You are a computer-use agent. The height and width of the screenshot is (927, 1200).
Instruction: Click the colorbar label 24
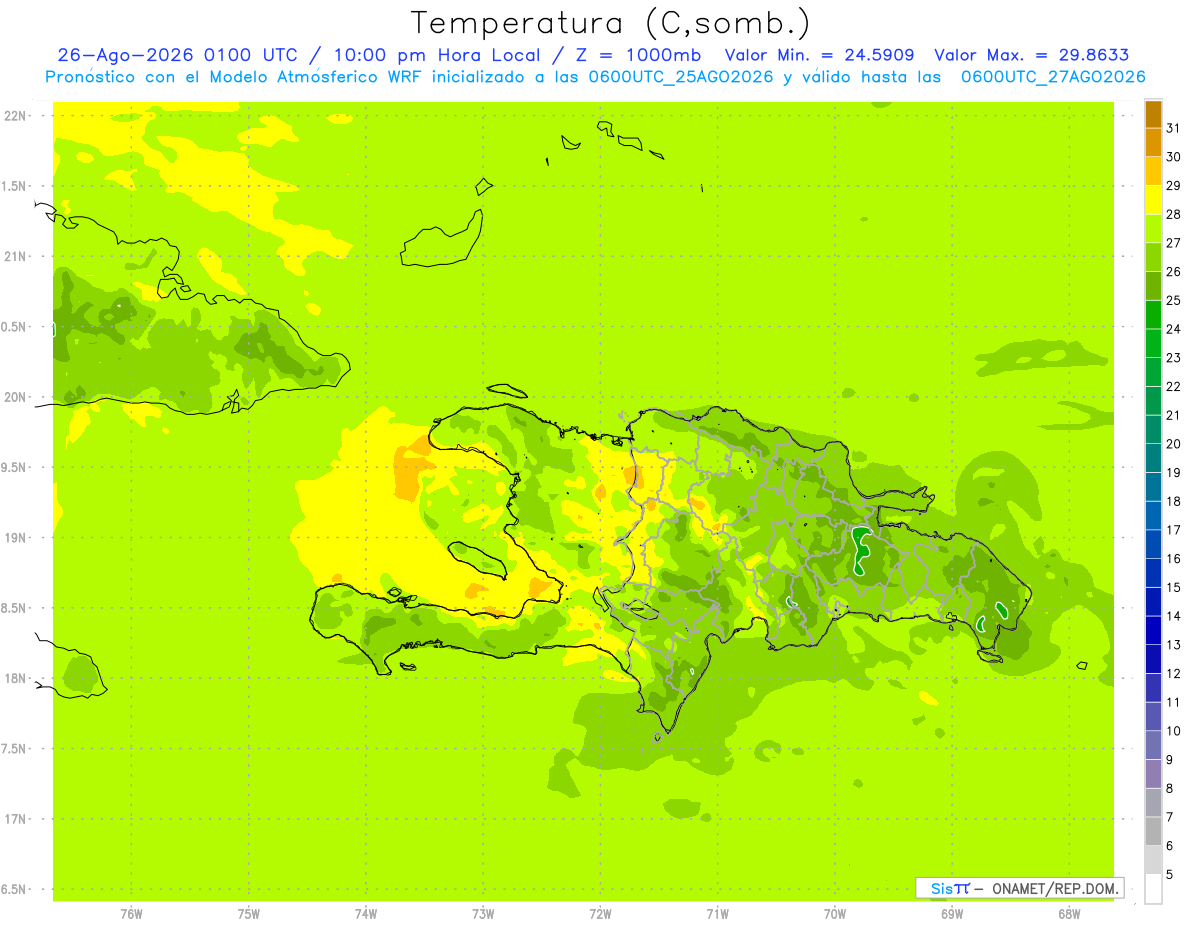click(x=1173, y=329)
